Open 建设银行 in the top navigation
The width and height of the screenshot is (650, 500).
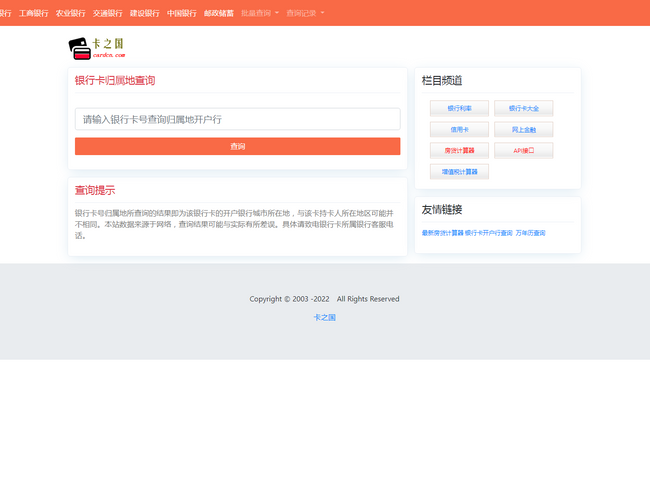point(145,13)
